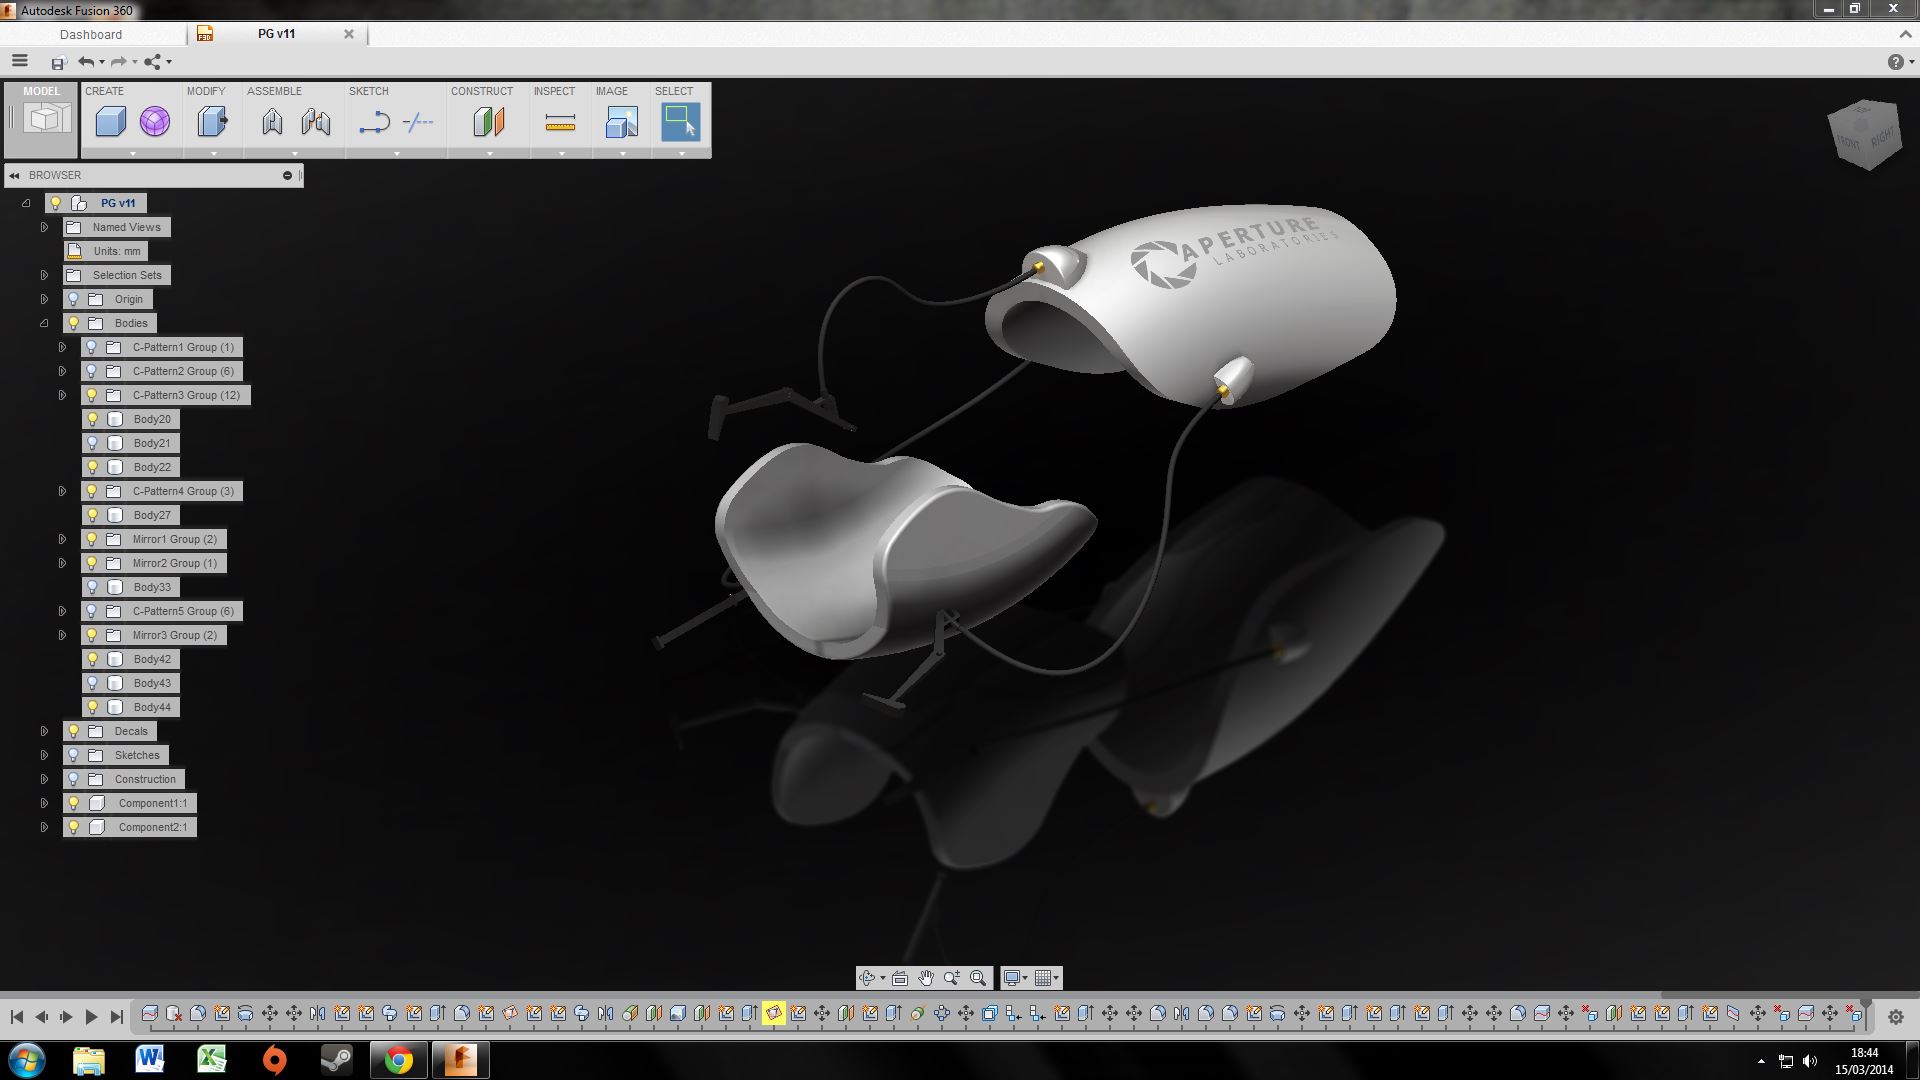
Task: Activate the Select window tool
Action: 680,122
